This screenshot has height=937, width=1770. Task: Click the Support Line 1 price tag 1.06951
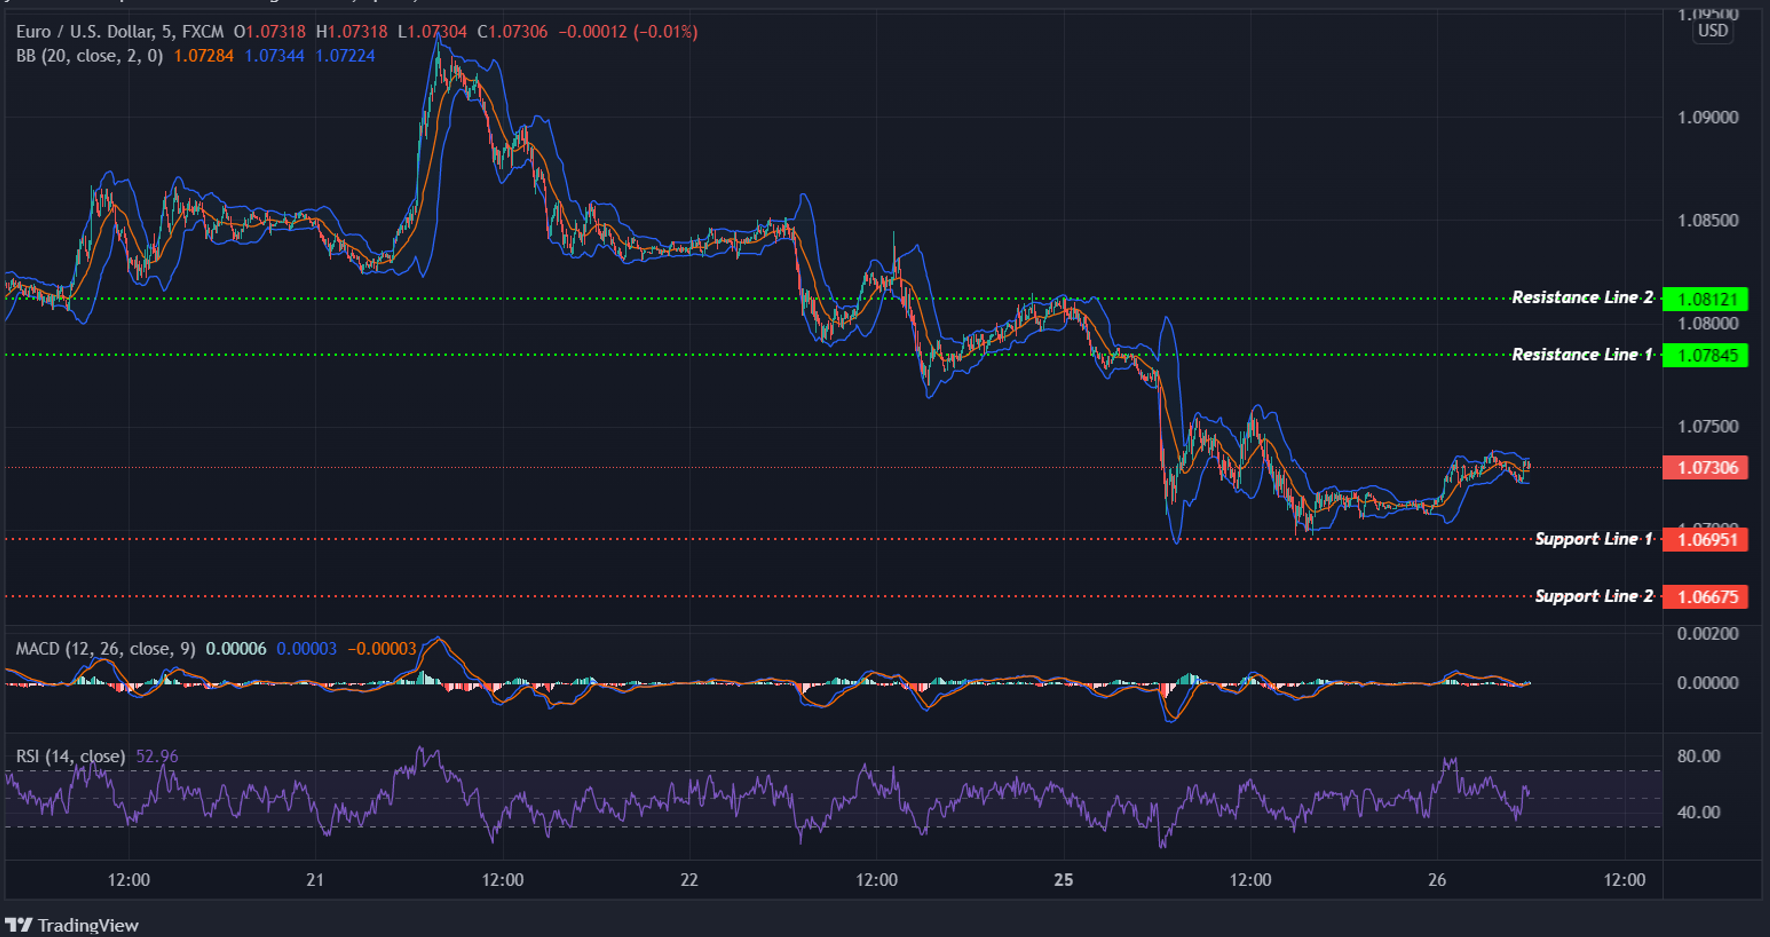click(x=1706, y=539)
